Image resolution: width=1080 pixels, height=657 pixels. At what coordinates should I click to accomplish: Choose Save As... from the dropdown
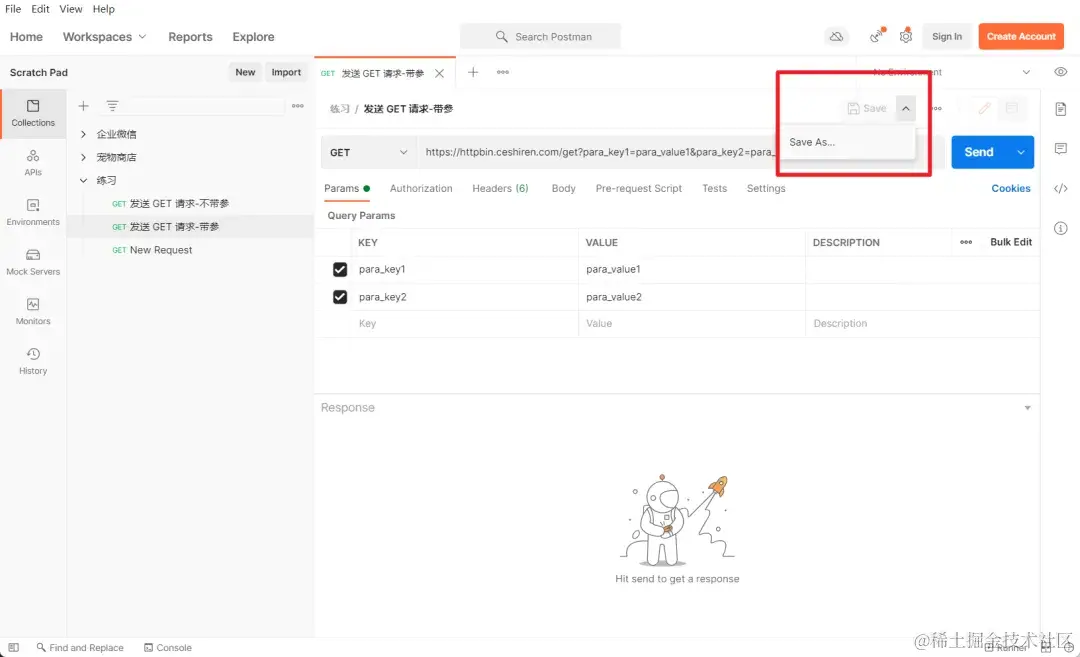847,143
